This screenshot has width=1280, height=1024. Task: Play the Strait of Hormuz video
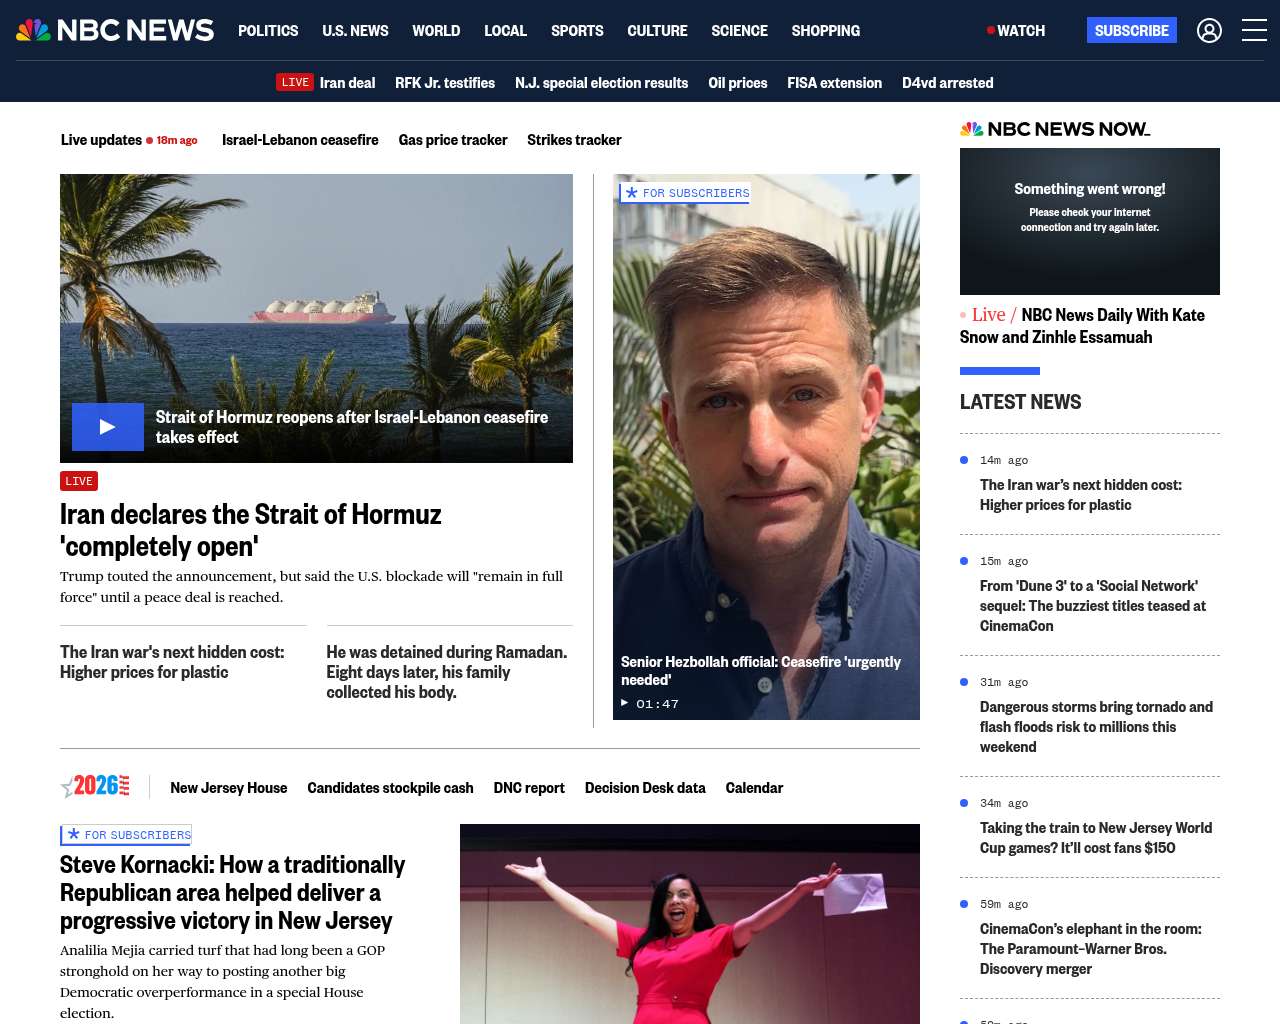pos(108,427)
